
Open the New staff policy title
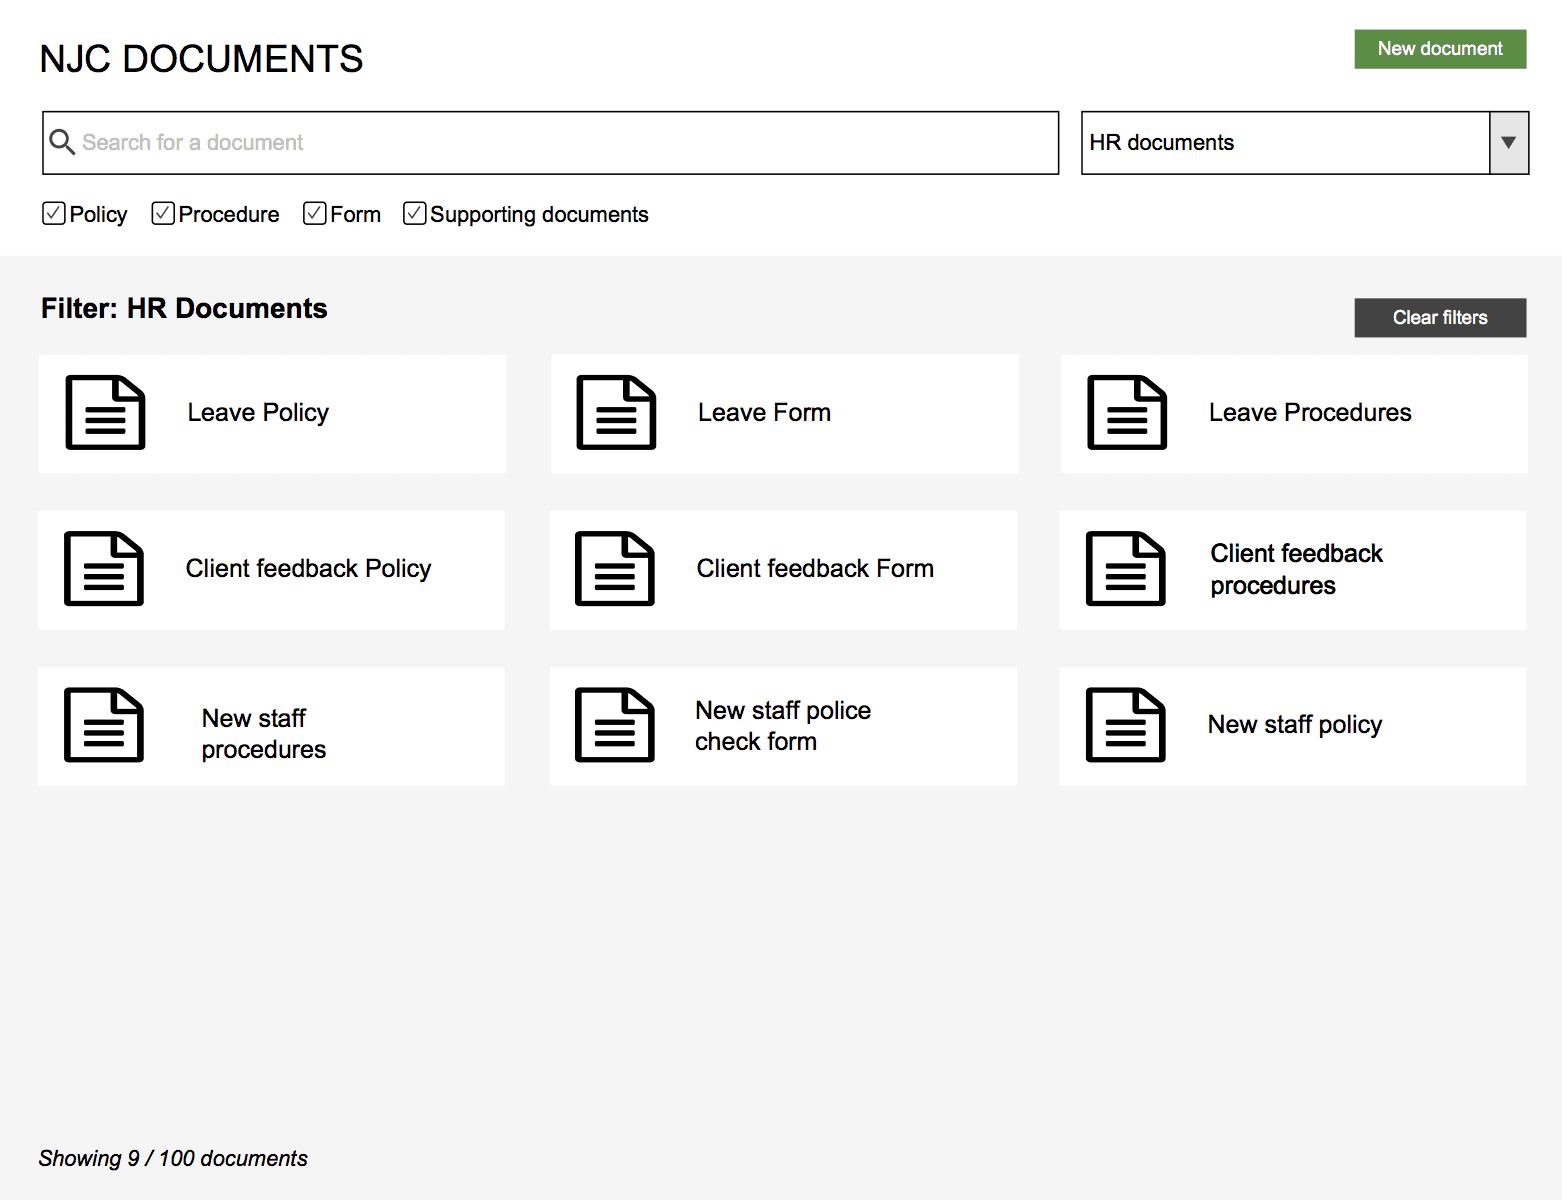[1295, 724]
